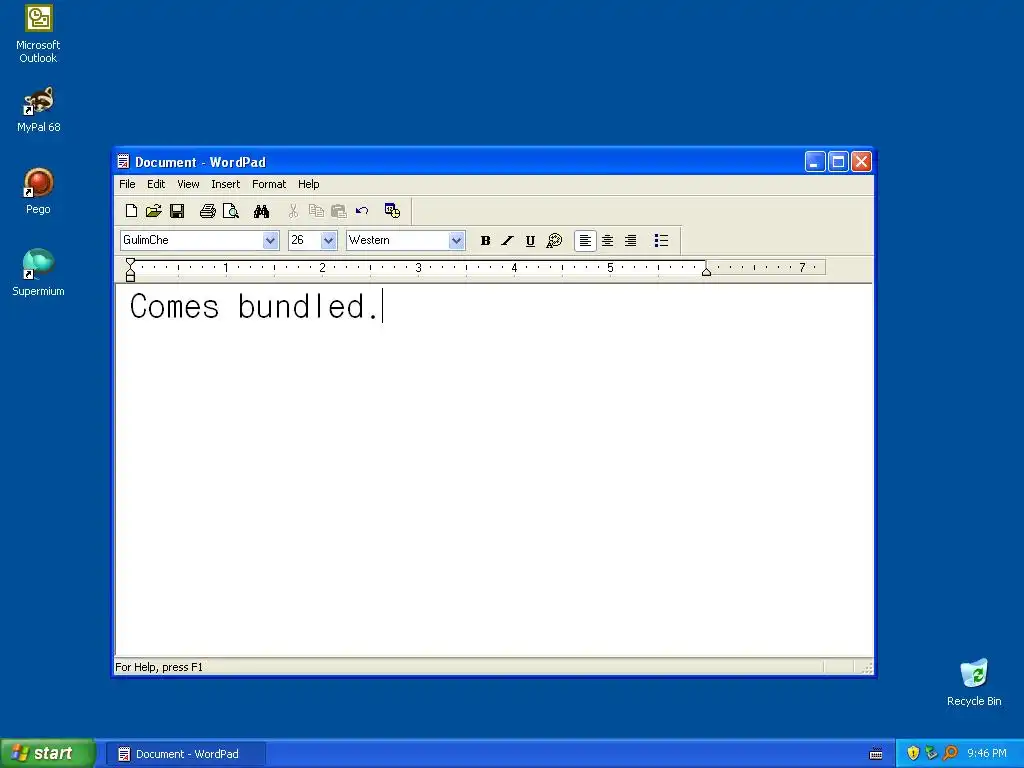Open the Edit menu
This screenshot has width=1024, height=768.
155,184
